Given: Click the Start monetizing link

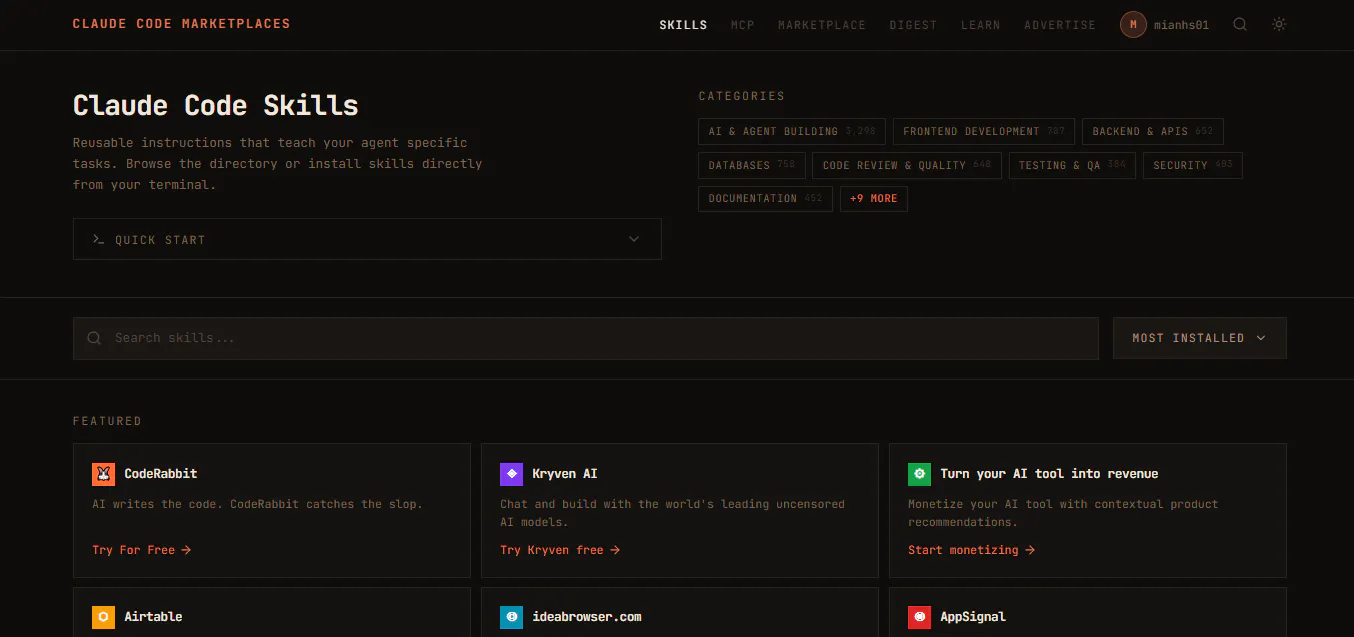Looking at the screenshot, I should (x=972, y=550).
